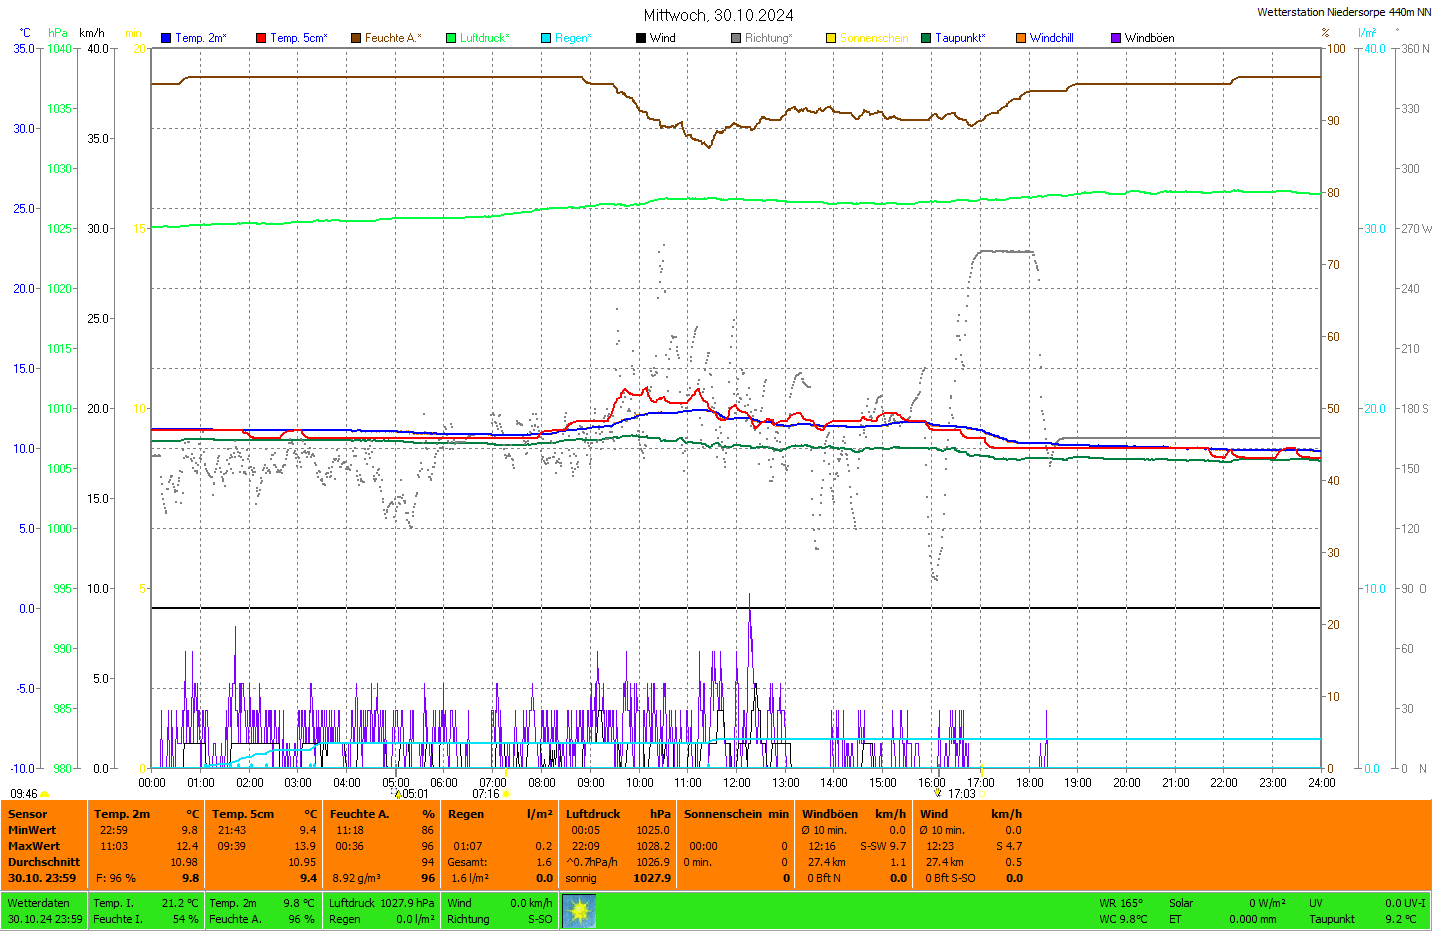
Task: Click the red Temp. 5cm legend square
Action: coord(261,38)
